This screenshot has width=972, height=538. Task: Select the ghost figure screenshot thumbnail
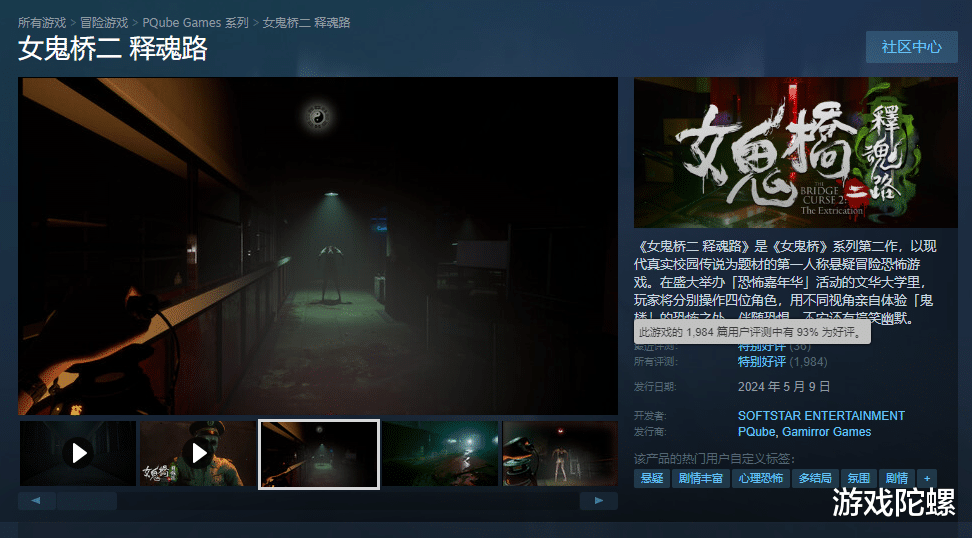click(x=560, y=454)
